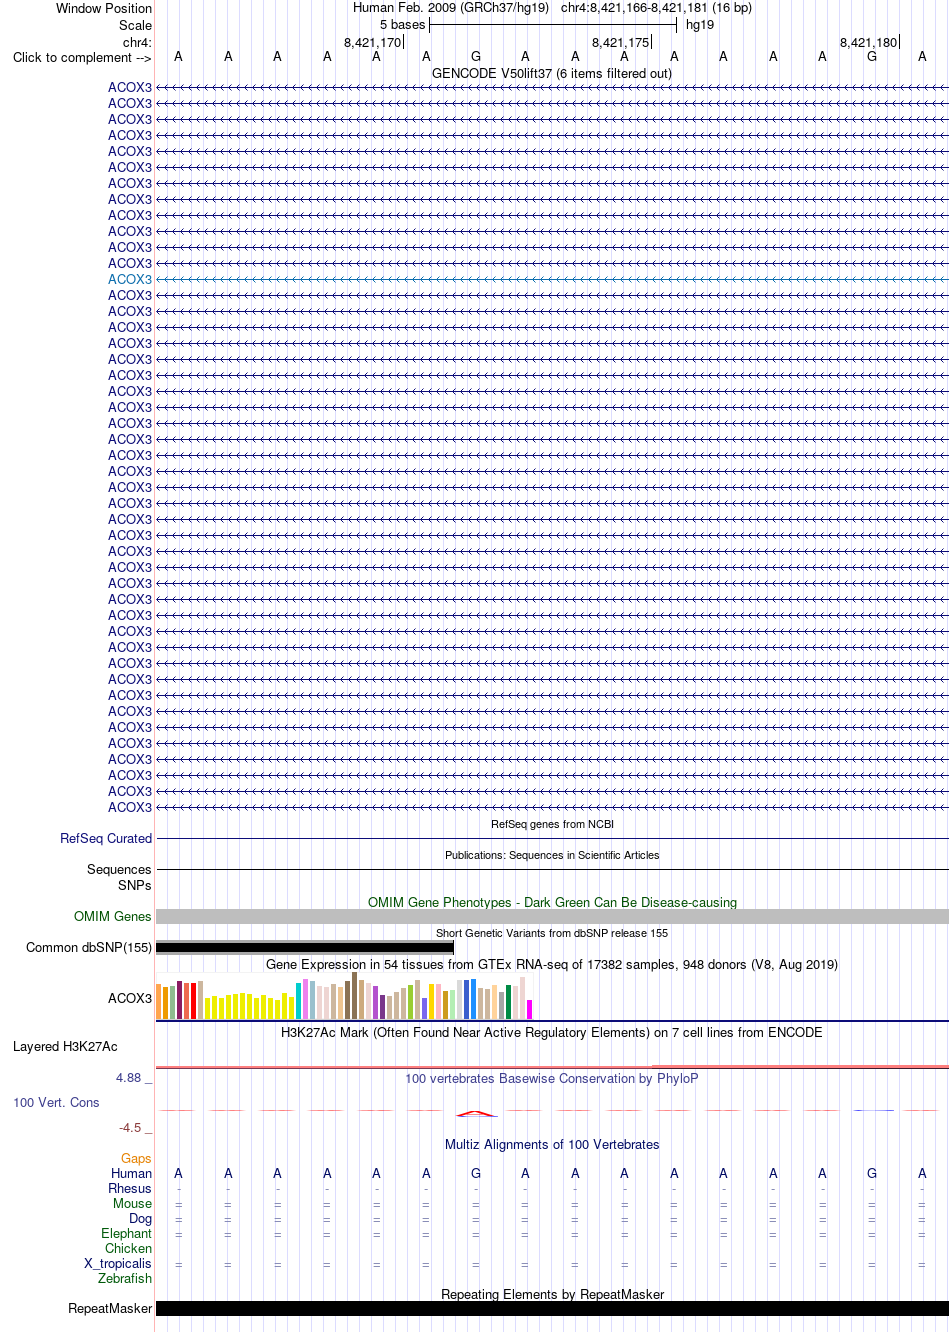Image resolution: width=950 pixels, height=1332 pixels.
Task: Click the 8,421,170 position marker
Action: (x=372, y=42)
